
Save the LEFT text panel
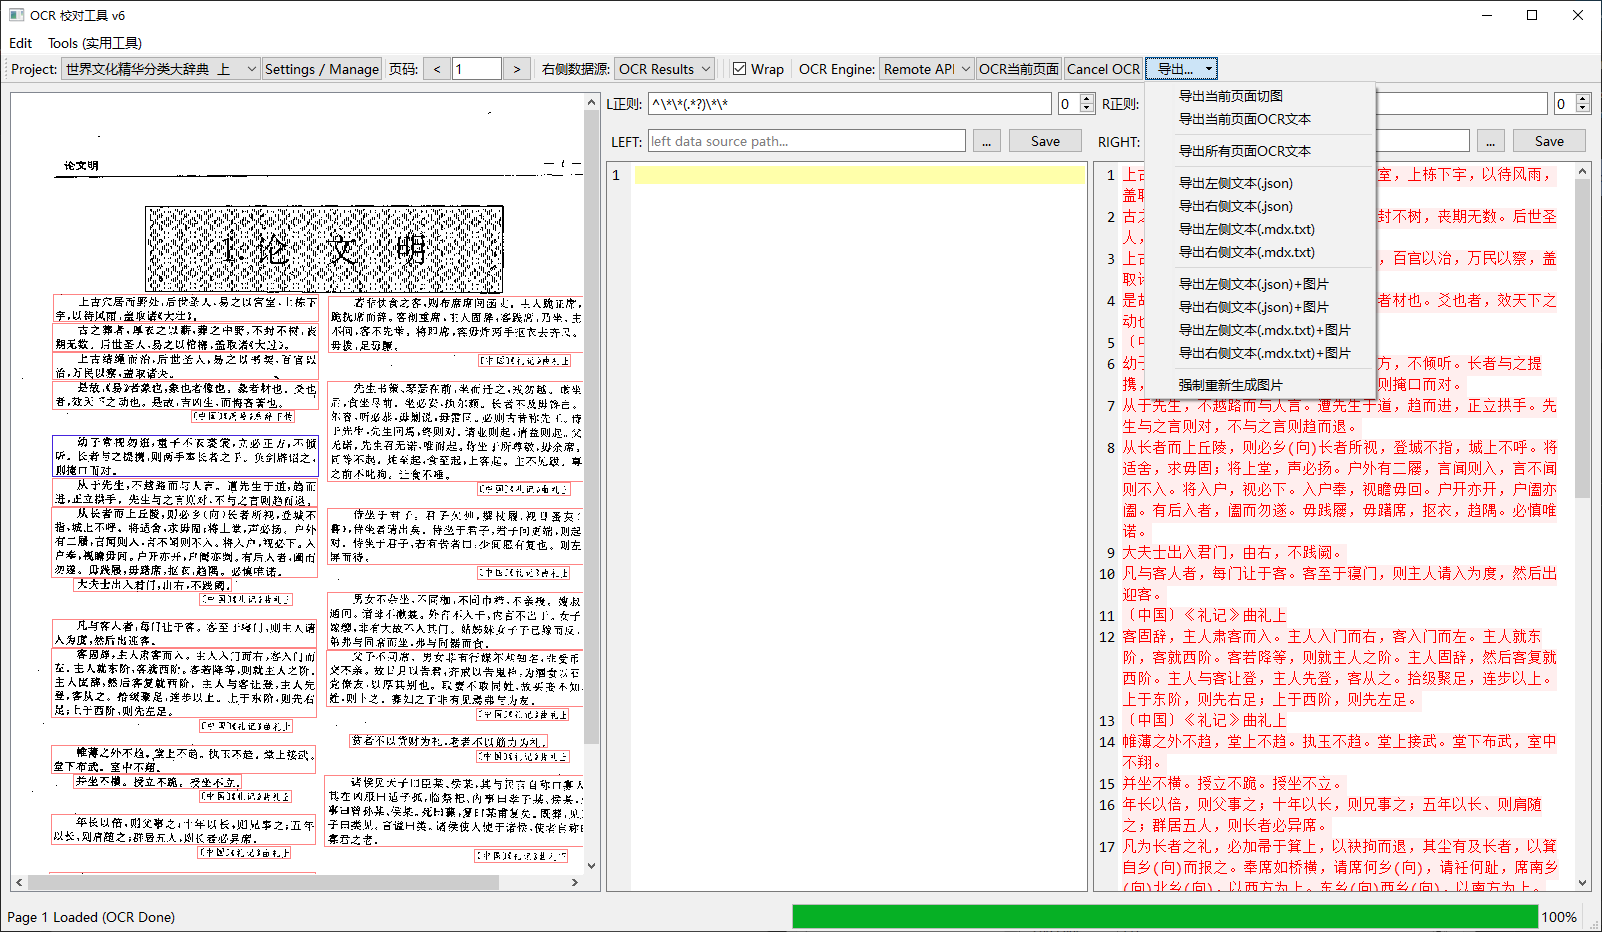pos(1045,141)
